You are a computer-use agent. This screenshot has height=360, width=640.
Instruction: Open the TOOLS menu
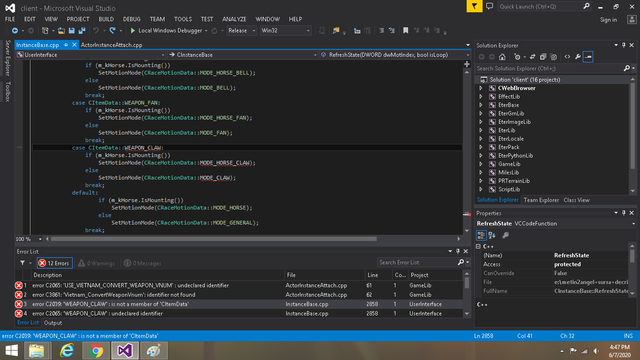(183, 19)
